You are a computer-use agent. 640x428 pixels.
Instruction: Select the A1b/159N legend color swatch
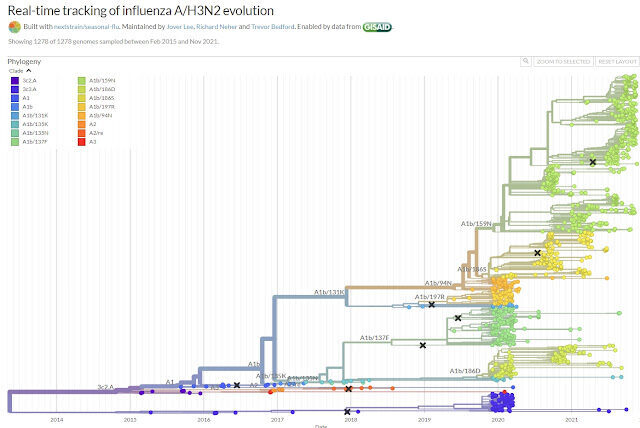pos(82,80)
